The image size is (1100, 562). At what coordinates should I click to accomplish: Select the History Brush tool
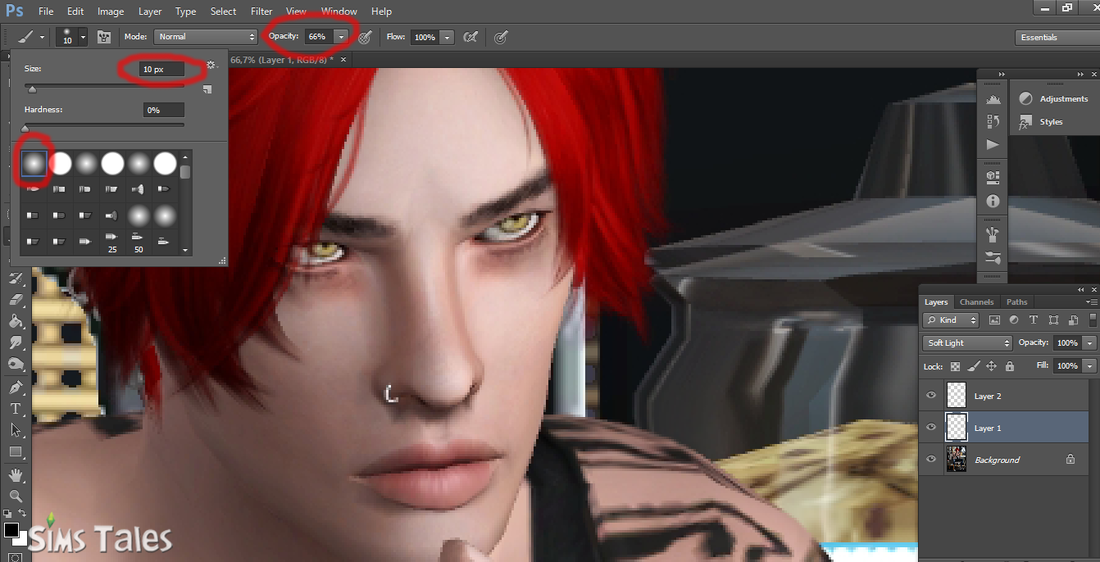coord(17,279)
